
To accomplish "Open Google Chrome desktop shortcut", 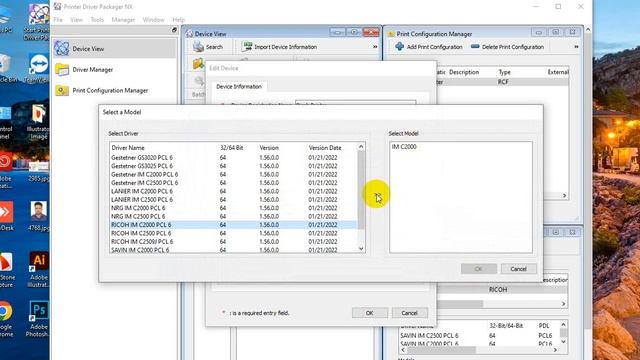I will pos(6,318).
